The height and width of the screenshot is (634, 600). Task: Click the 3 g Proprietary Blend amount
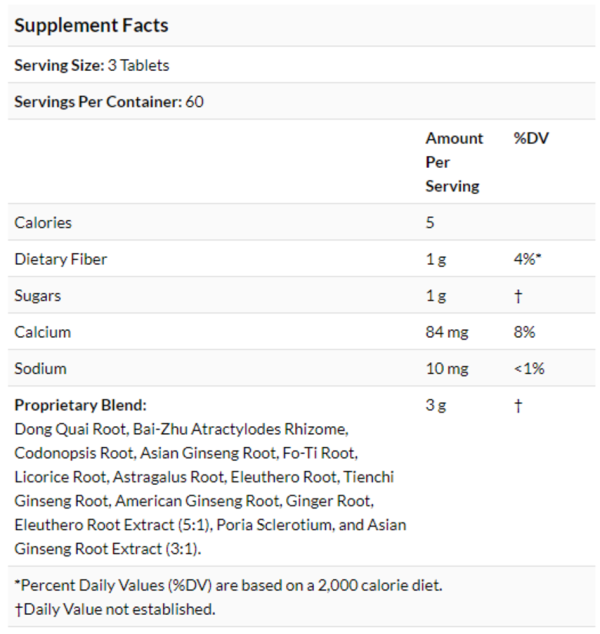click(x=436, y=405)
